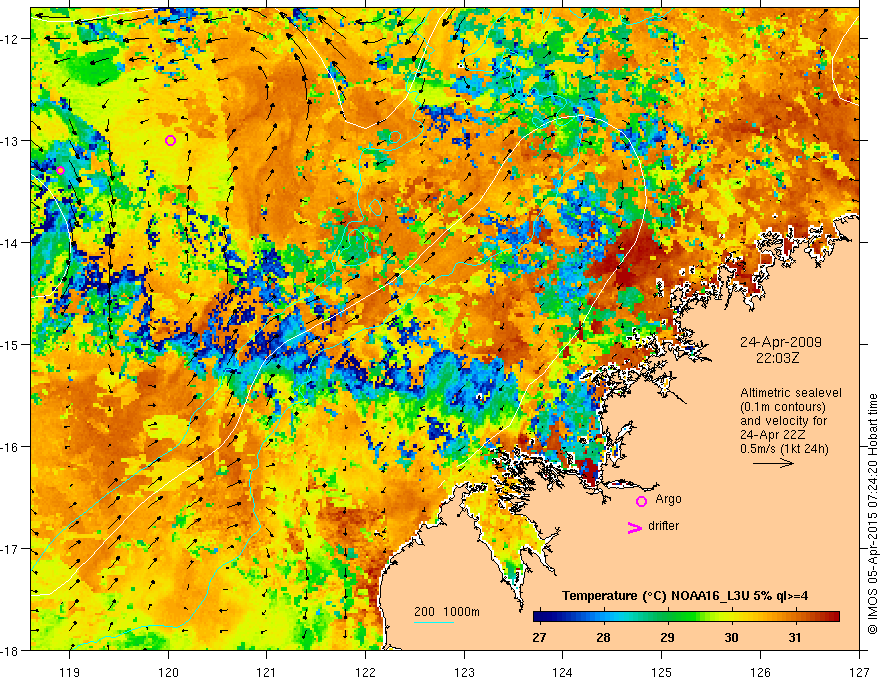Click the vertical IMOS copyright timestamp text
The height and width of the screenshot is (680, 880).
pyautogui.click(x=873, y=513)
